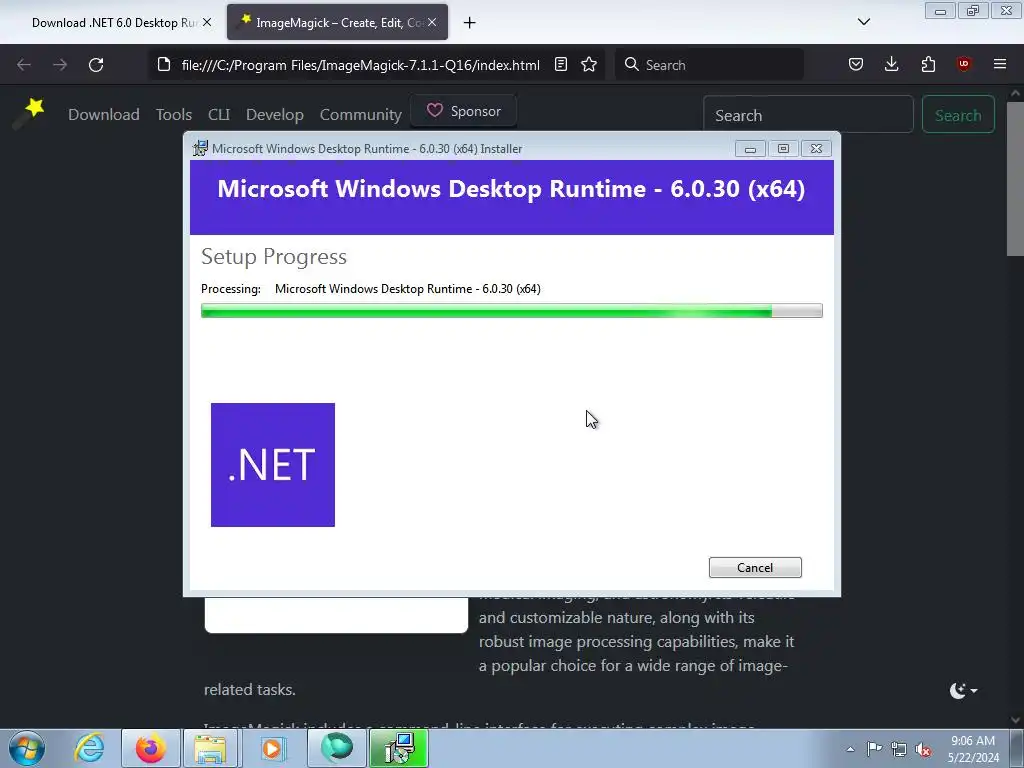Close the ImageMagick tab
1024x768 pixels.
(x=432, y=22)
